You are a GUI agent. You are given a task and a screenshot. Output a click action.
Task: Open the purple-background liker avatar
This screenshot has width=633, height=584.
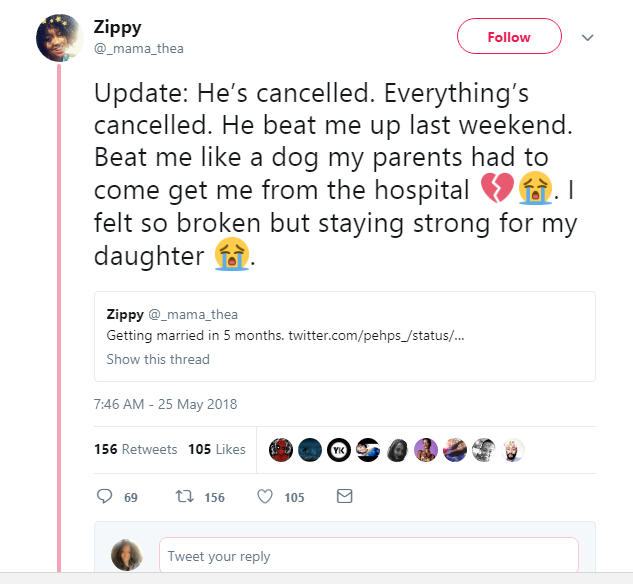coord(426,450)
